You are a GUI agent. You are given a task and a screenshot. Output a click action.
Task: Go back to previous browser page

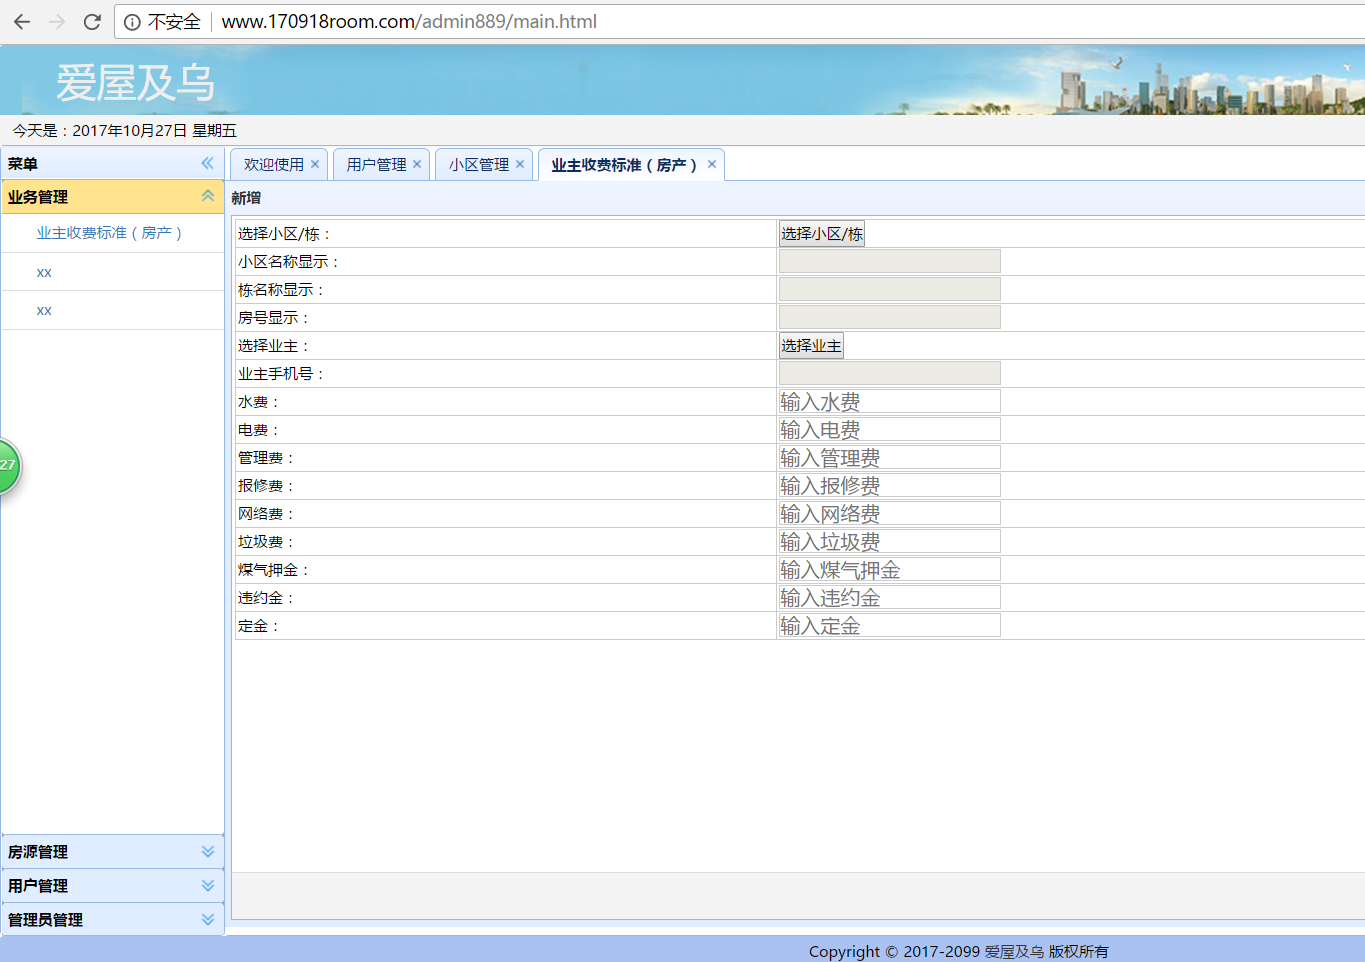coord(22,21)
